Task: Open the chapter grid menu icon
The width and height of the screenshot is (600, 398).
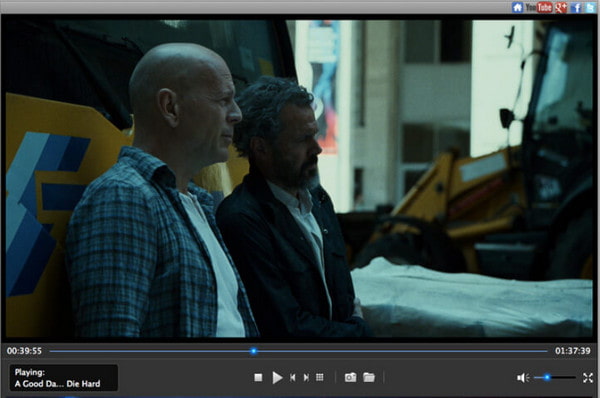Action: [320, 378]
